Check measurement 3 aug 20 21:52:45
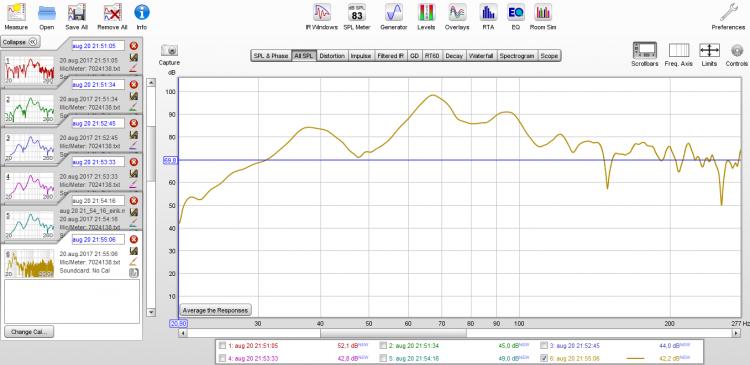This screenshot has width=750, height=365. [544, 345]
